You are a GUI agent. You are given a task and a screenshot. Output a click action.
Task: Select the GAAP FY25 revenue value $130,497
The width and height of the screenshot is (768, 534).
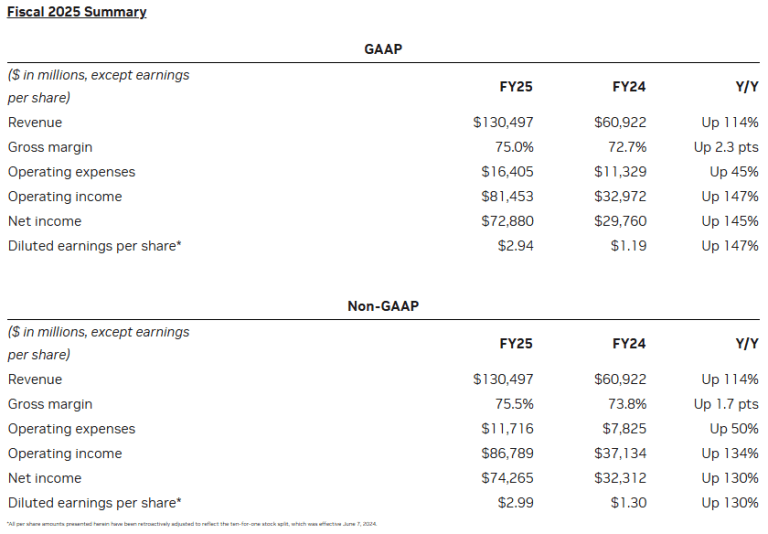point(503,123)
